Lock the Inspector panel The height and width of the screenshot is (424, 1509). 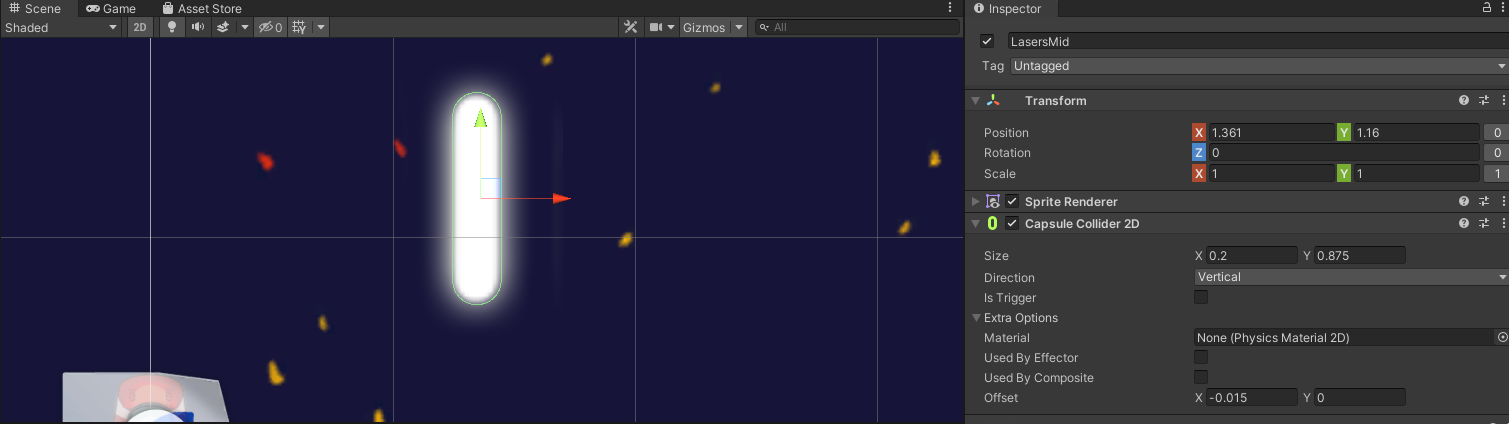click(x=1487, y=8)
